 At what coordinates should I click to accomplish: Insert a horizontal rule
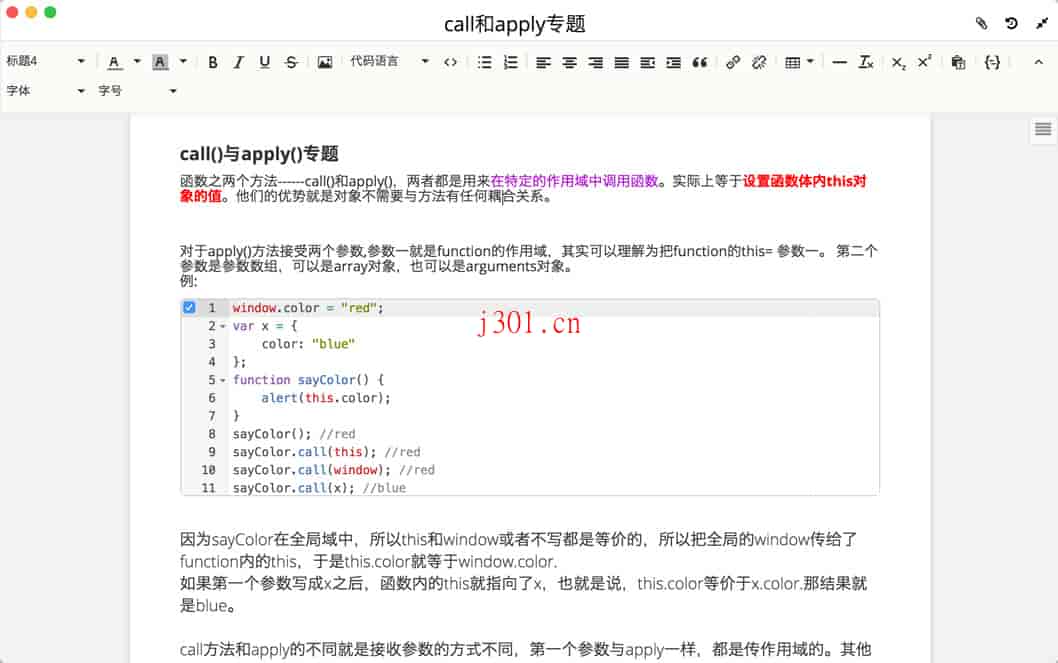(x=838, y=61)
